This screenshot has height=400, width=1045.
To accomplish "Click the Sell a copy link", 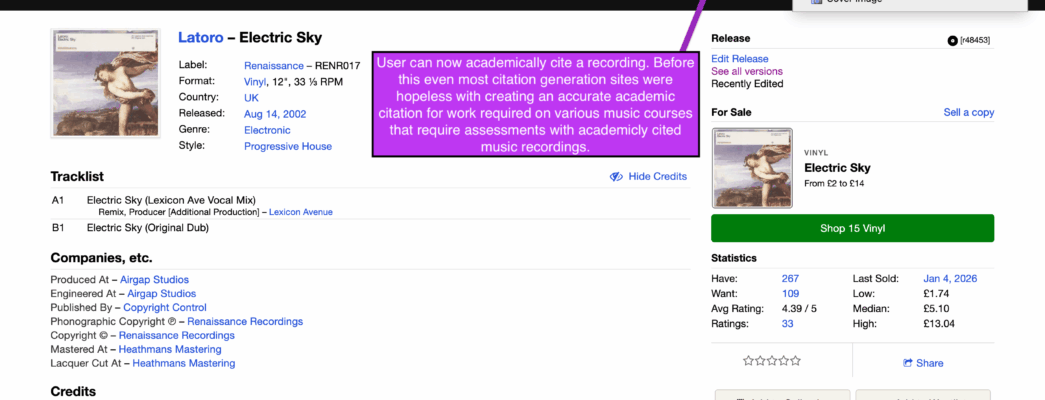I will 968,112.
